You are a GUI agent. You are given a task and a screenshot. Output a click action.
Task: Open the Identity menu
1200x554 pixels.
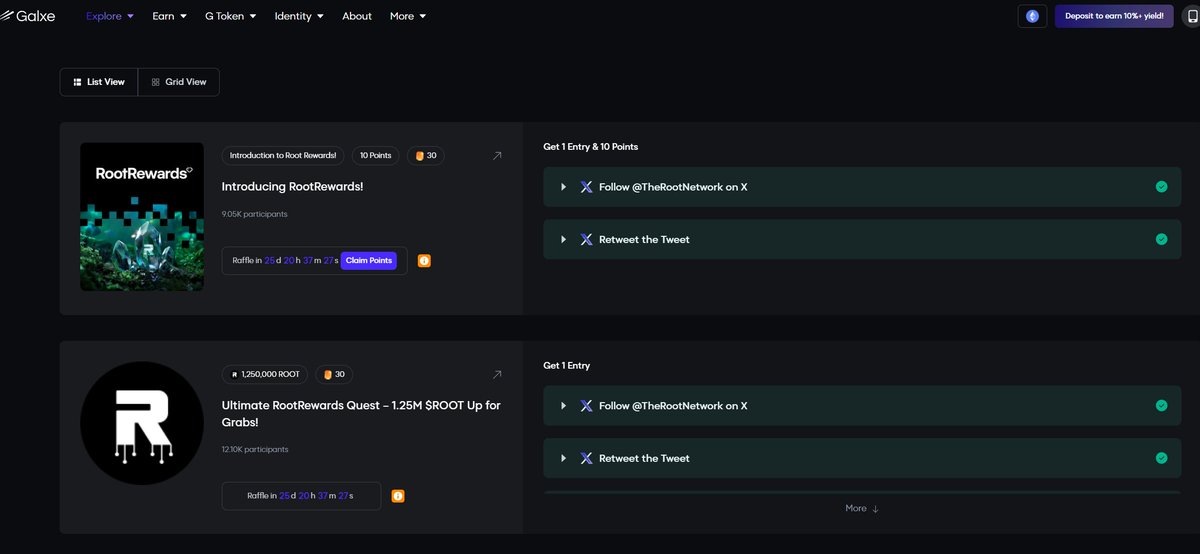299,16
